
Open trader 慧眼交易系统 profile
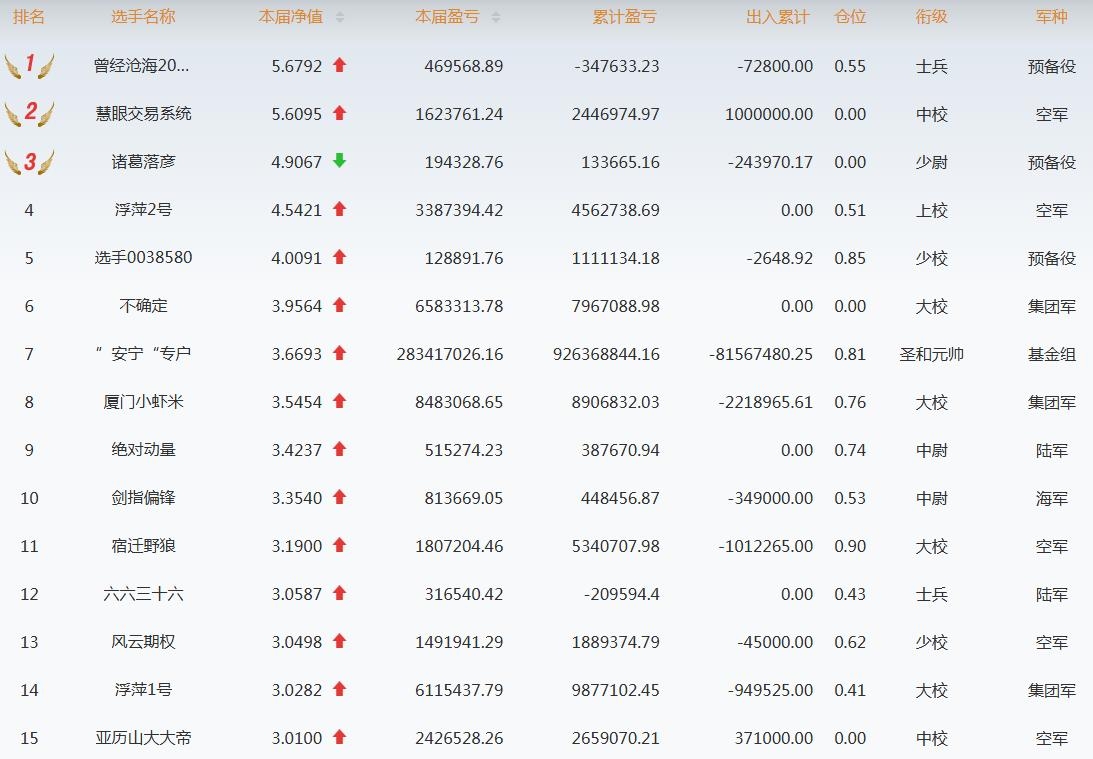[x=143, y=114]
